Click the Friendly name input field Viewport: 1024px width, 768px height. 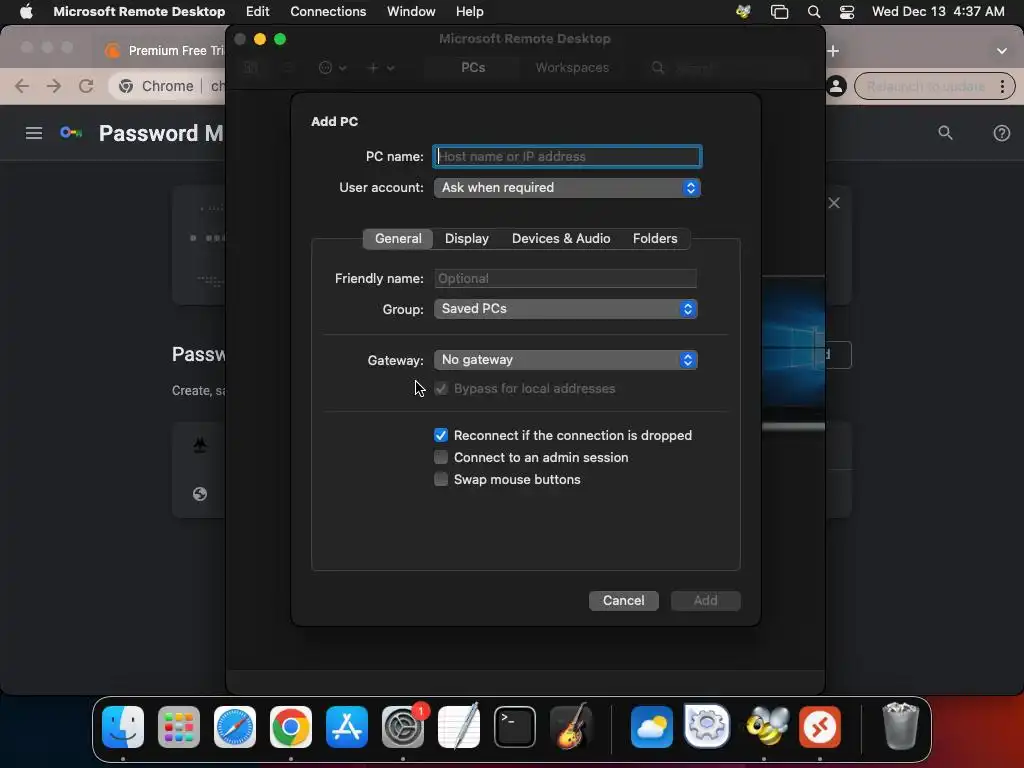click(x=566, y=279)
